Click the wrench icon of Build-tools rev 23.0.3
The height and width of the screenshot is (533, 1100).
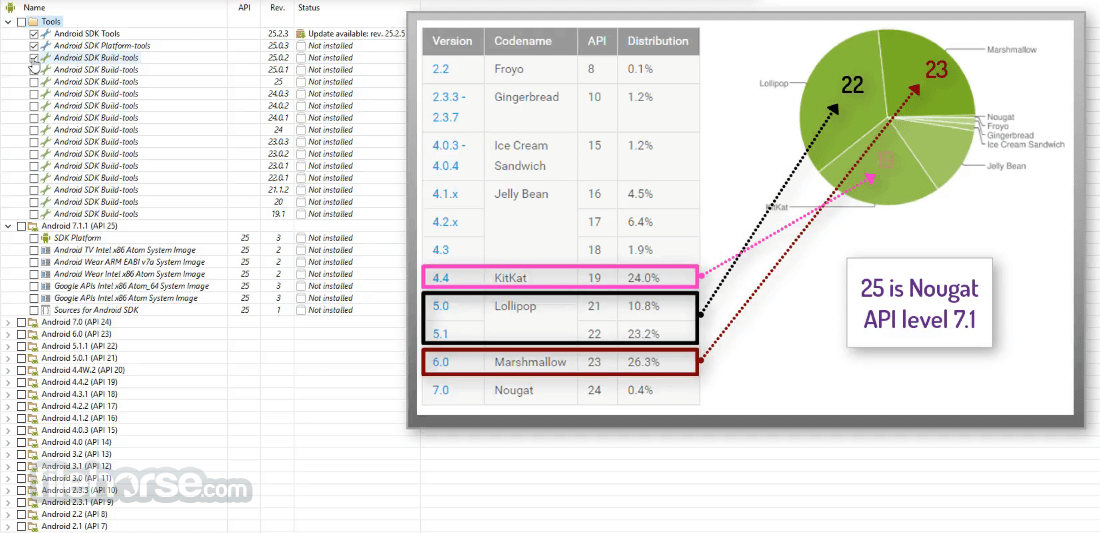(x=46, y=142)
